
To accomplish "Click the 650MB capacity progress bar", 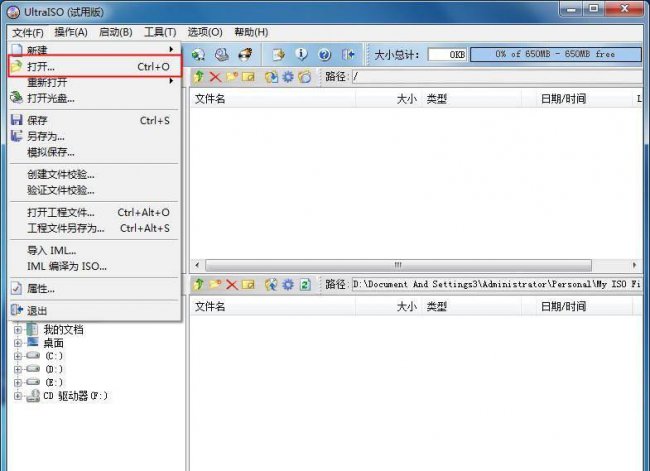I will coord(556,54).
